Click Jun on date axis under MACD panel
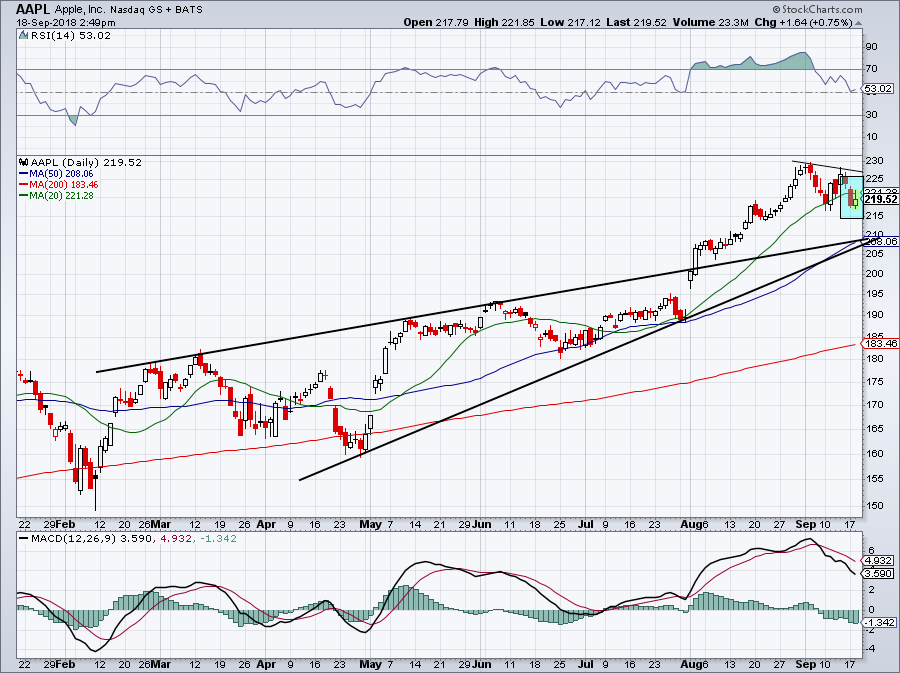 point(482,664)
